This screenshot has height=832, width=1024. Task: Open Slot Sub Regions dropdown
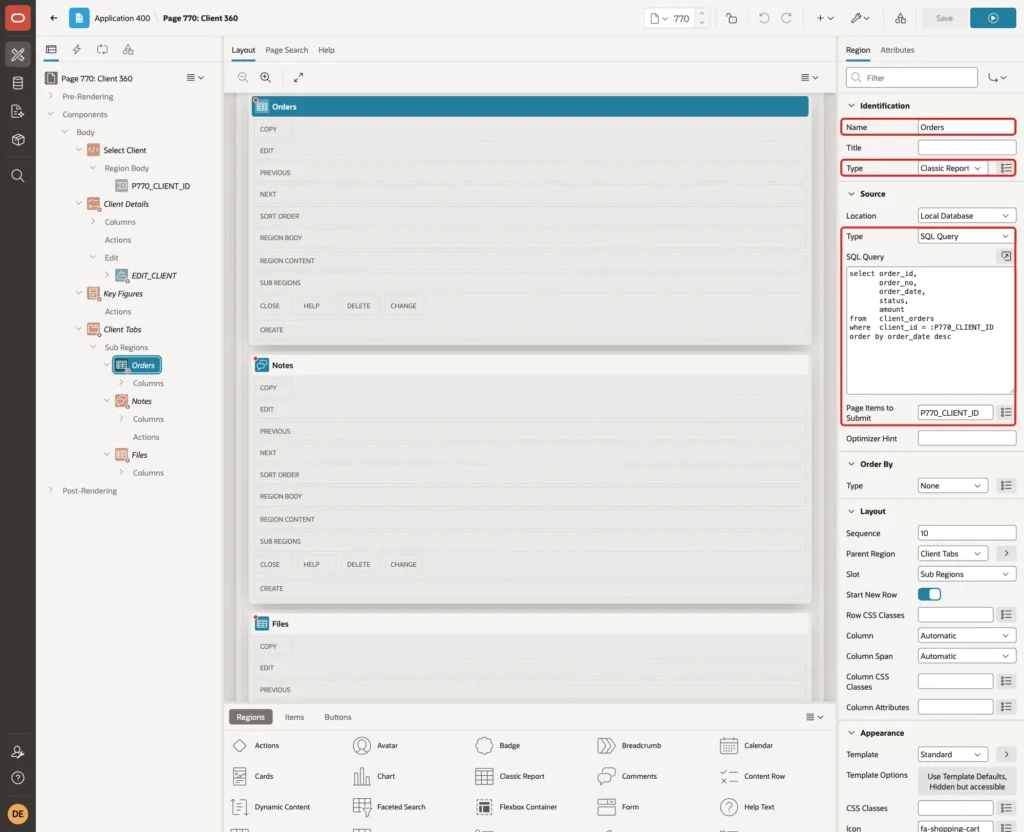click(x=967, y=573)
